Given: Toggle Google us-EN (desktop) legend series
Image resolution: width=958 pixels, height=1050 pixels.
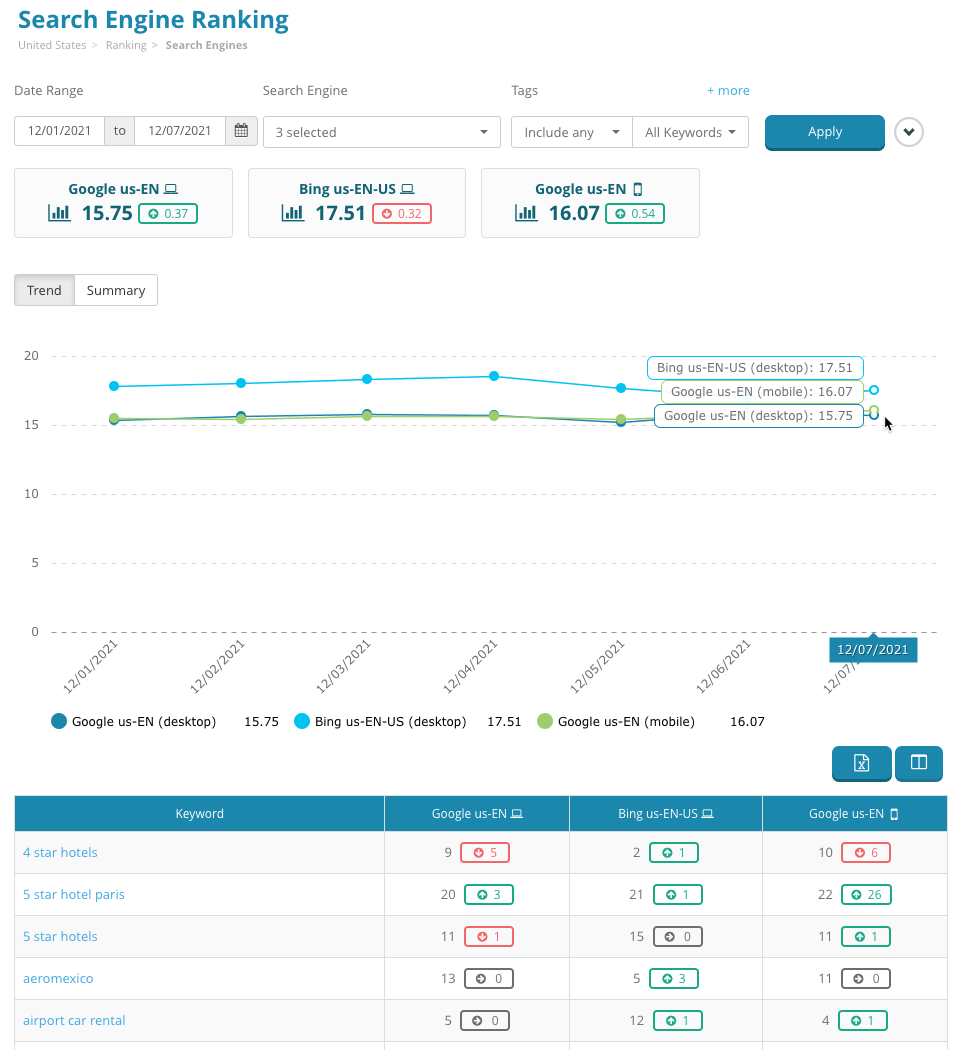Looking at the screenshot, I should tap(133, 721).
